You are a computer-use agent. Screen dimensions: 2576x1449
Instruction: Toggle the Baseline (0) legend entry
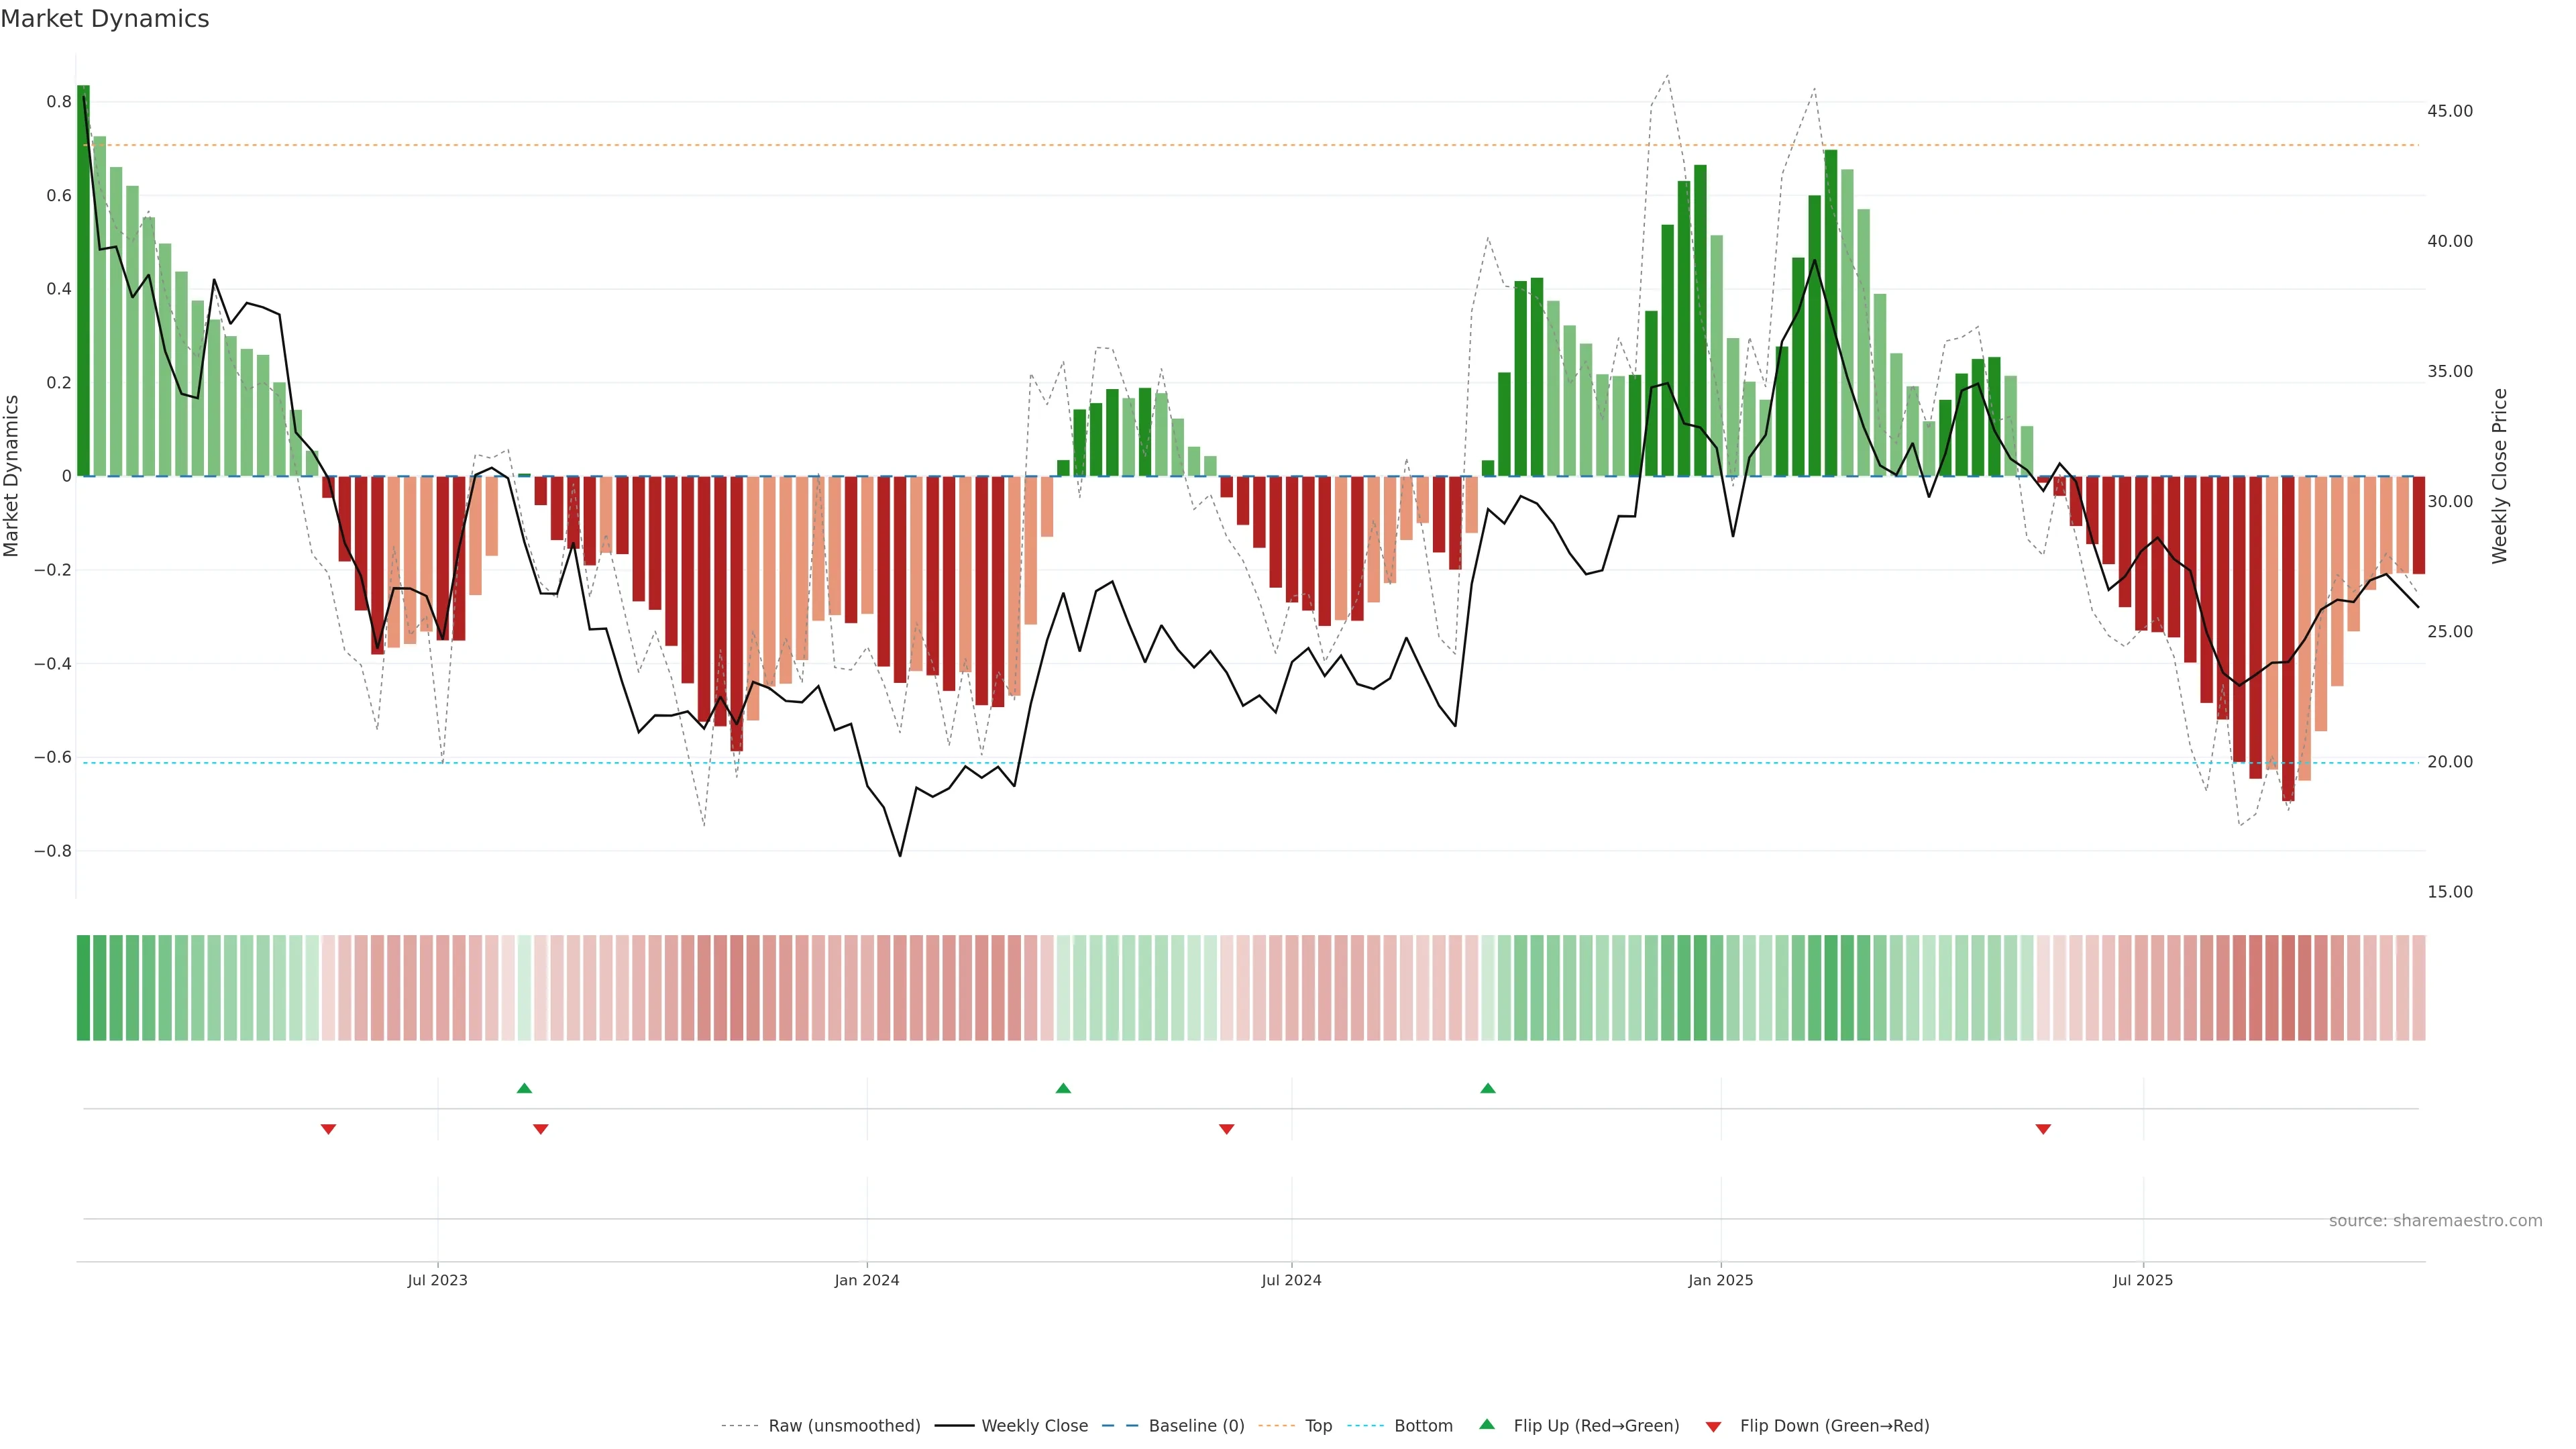coord(1196,1426)
